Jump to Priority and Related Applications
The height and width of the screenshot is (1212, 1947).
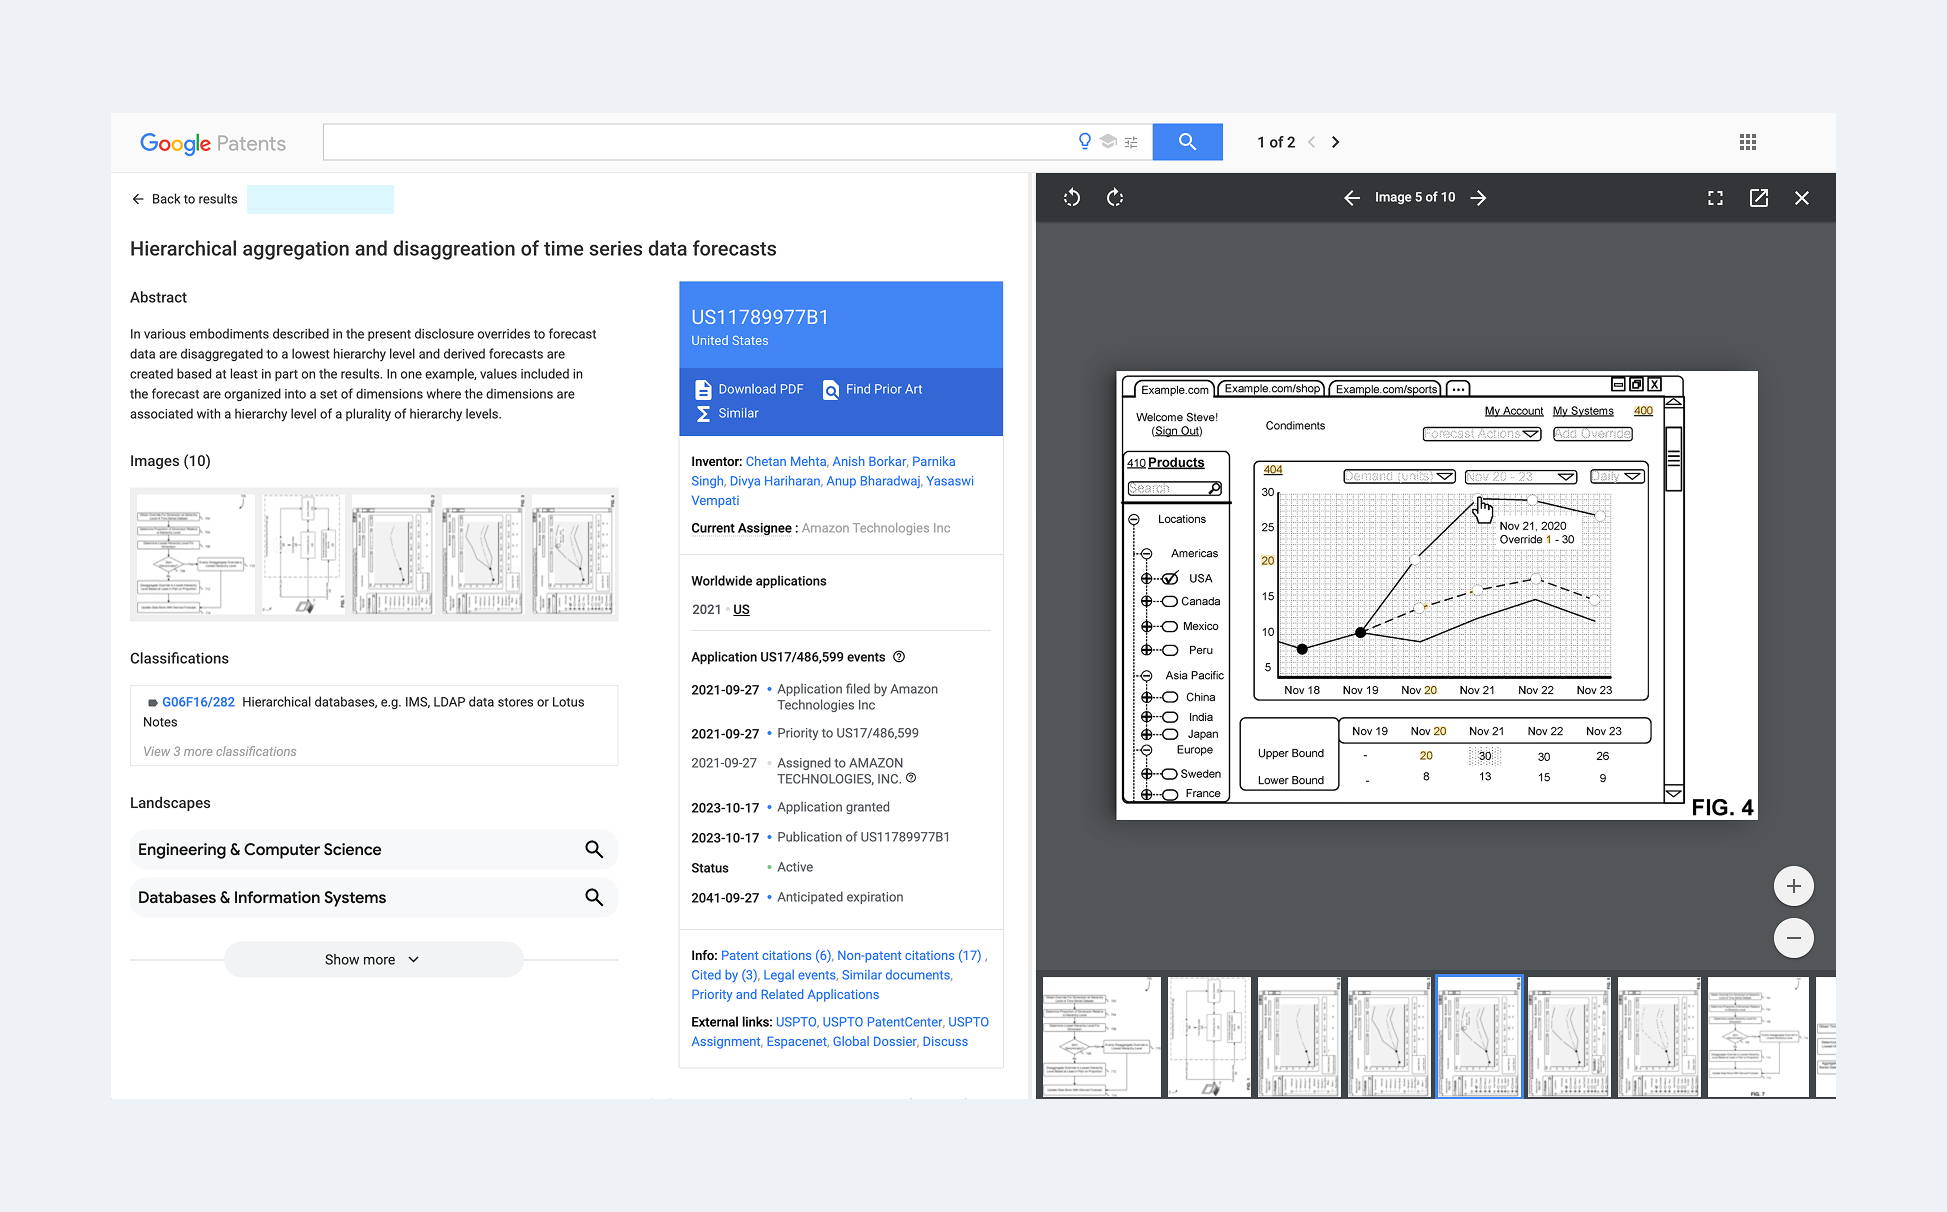[785, 995]
